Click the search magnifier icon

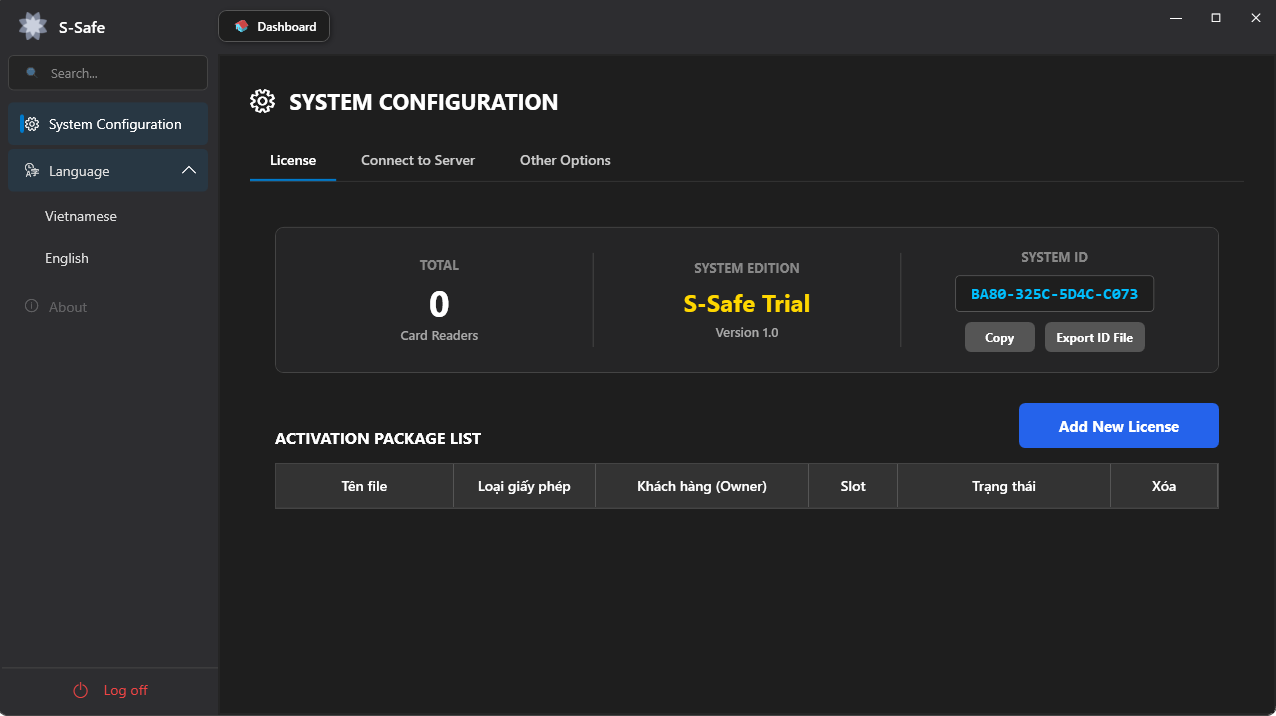pyautogui.click(x=32, y=73)
